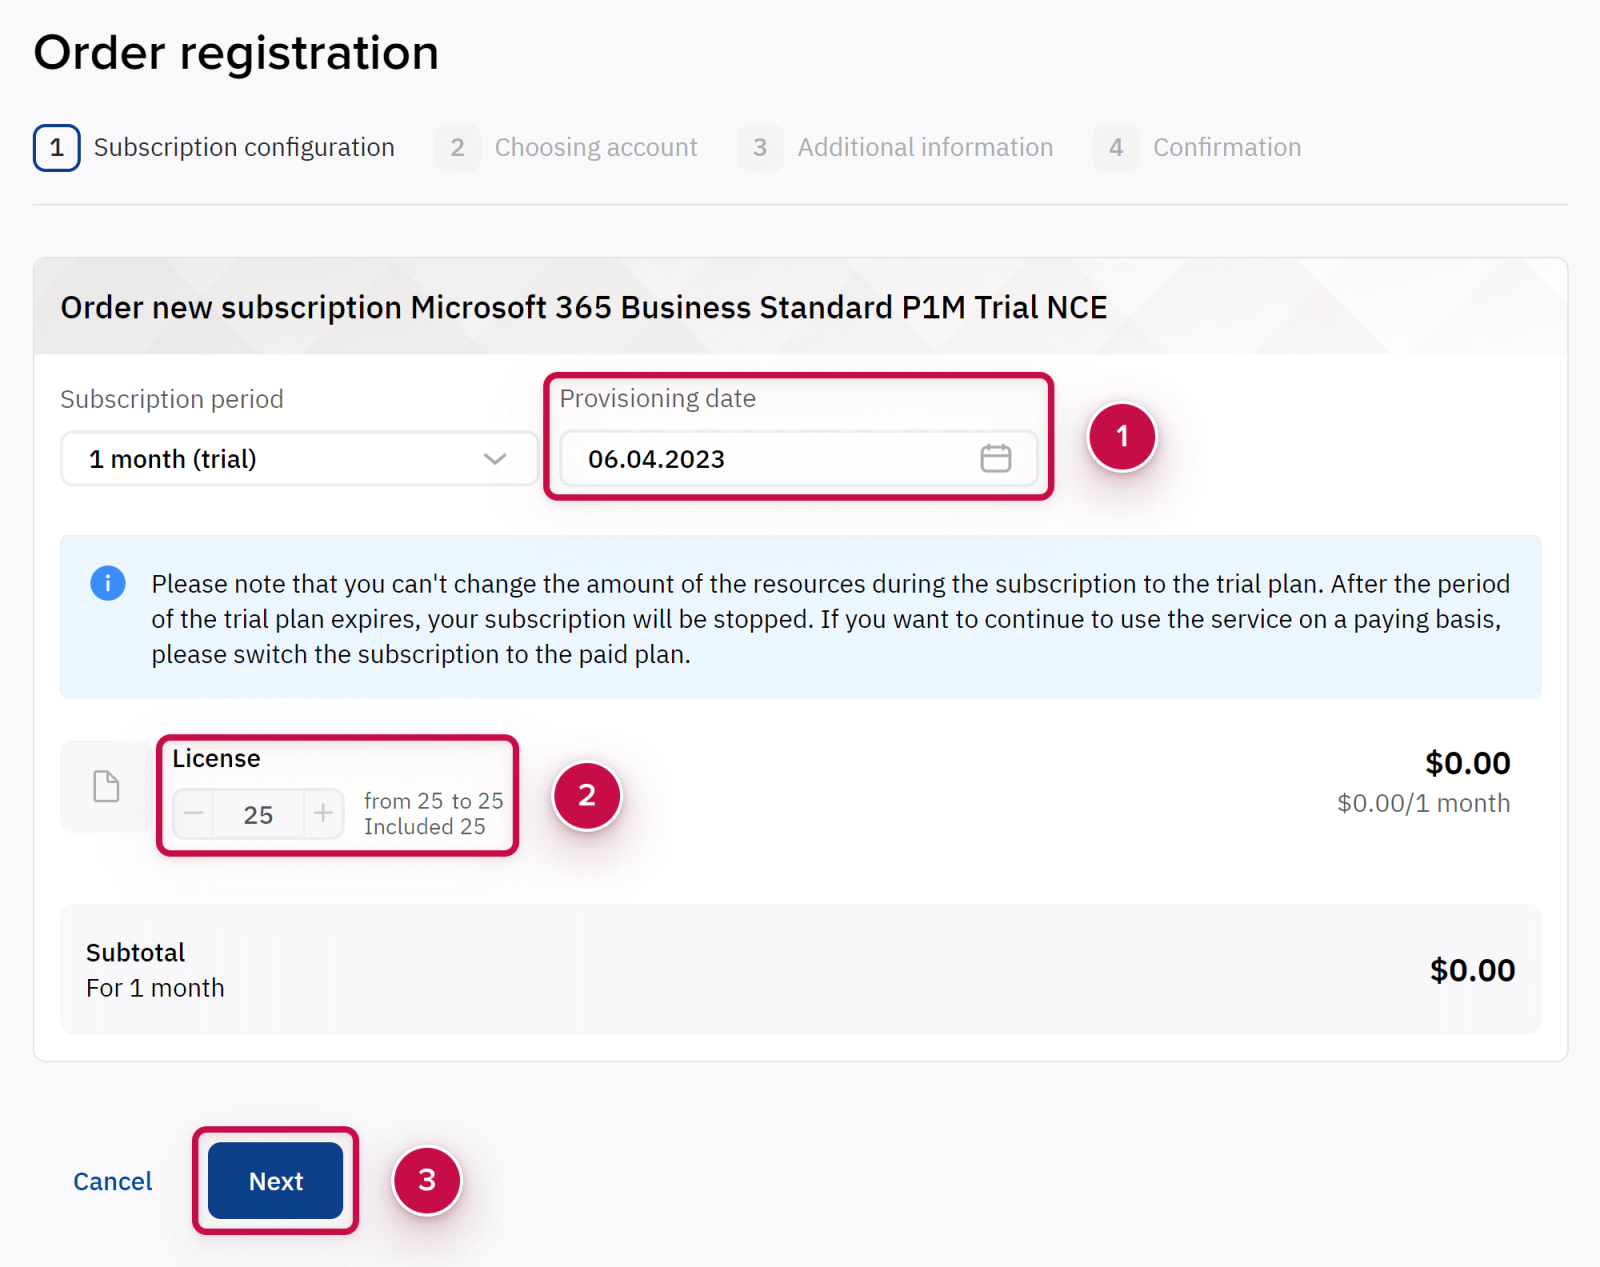Click the license quantity field showing 25

point(258,815)
